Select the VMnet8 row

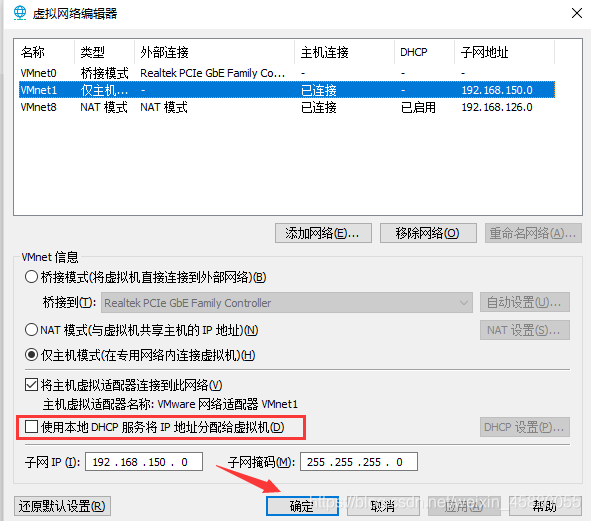pyautogui.click(x=286, y=107)
